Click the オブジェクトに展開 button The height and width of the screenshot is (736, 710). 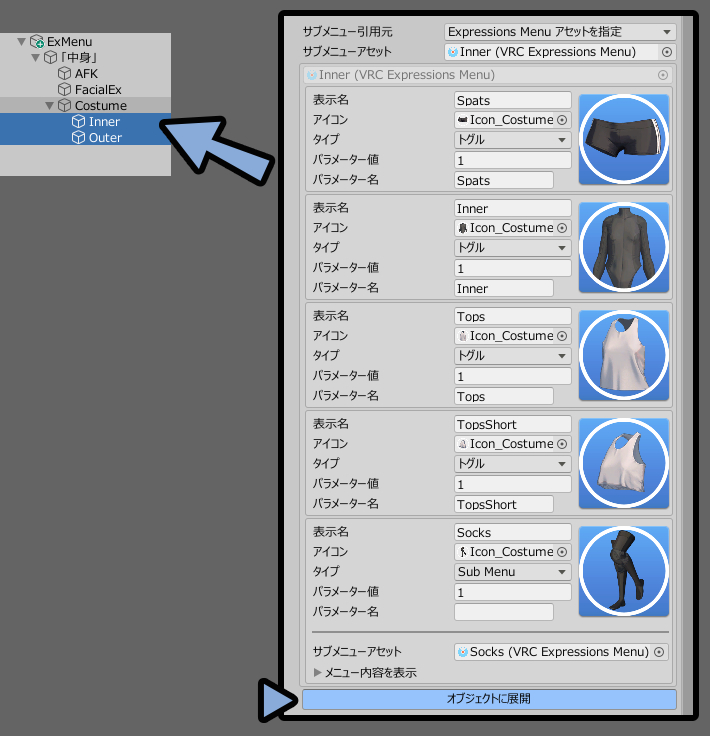point(489,699)
